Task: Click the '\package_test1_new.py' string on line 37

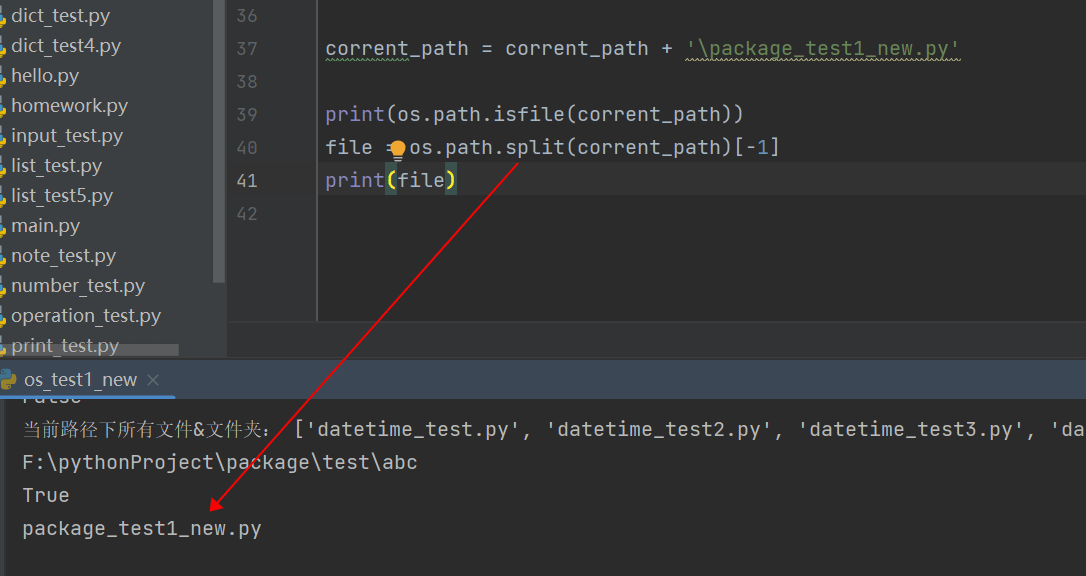Action: click(822, 48)
